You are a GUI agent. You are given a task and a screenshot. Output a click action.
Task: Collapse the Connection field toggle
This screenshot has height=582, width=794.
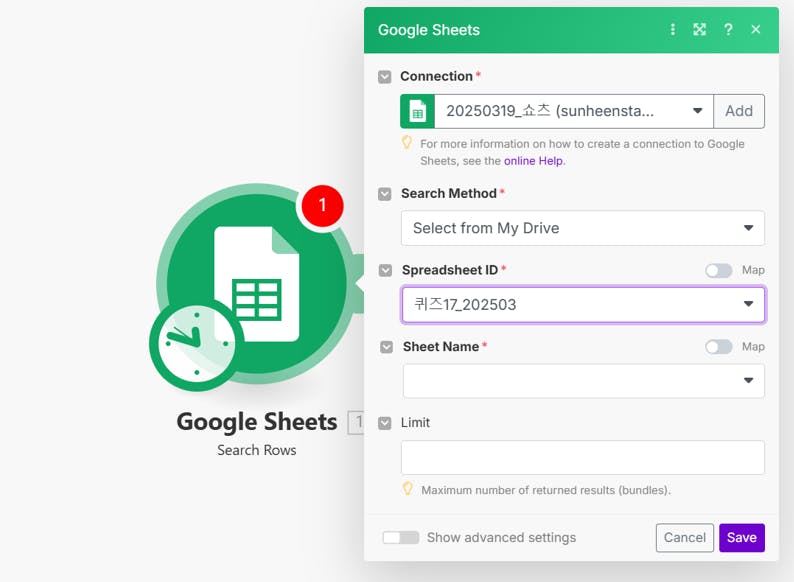[384, 76]
